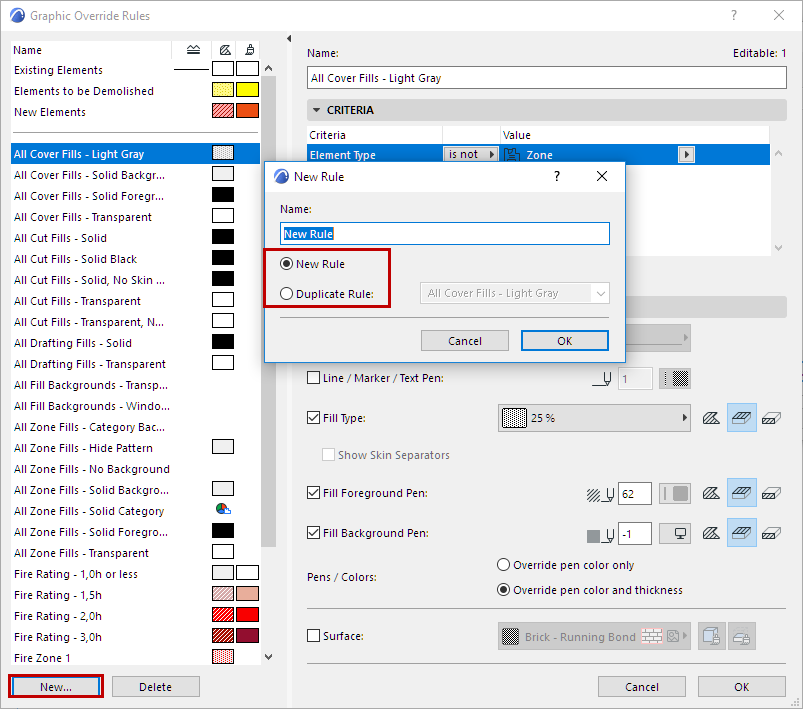
Task: Click criteria list scroll down arrow
Action: [x=778, y=248]
